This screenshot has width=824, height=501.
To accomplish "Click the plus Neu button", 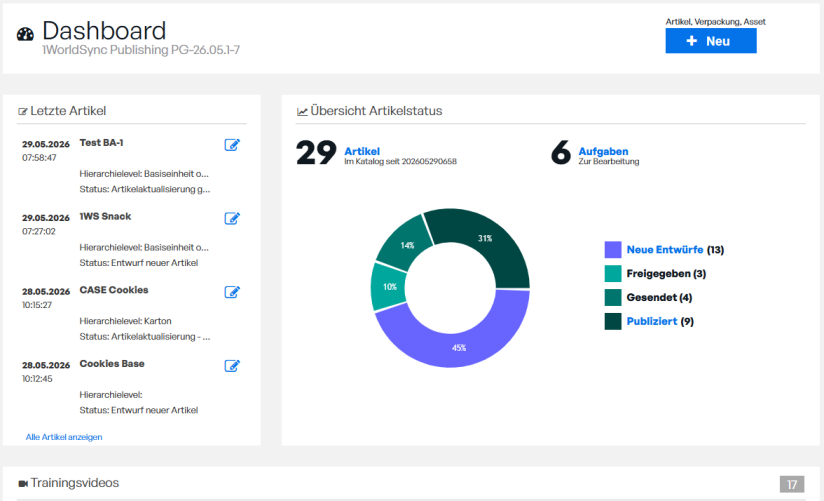I will [710, 41].
